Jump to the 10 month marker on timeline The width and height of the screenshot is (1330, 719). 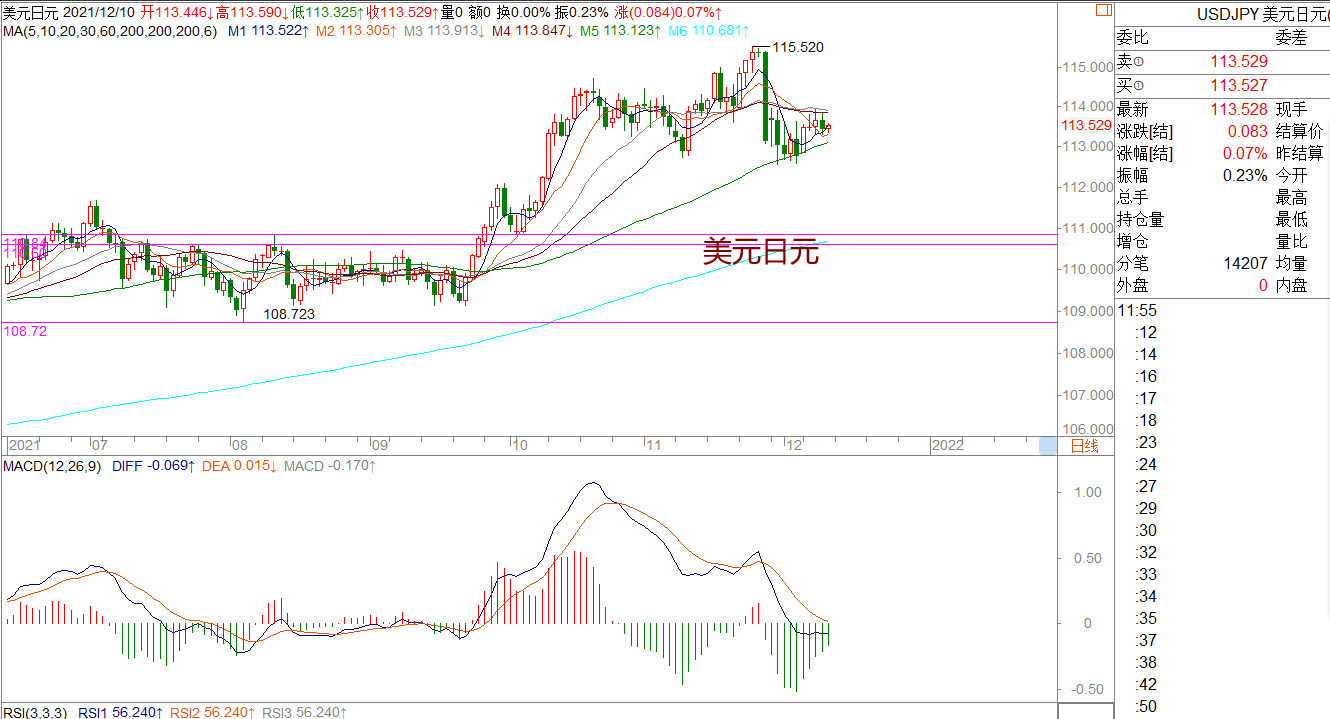coord(518,445)
